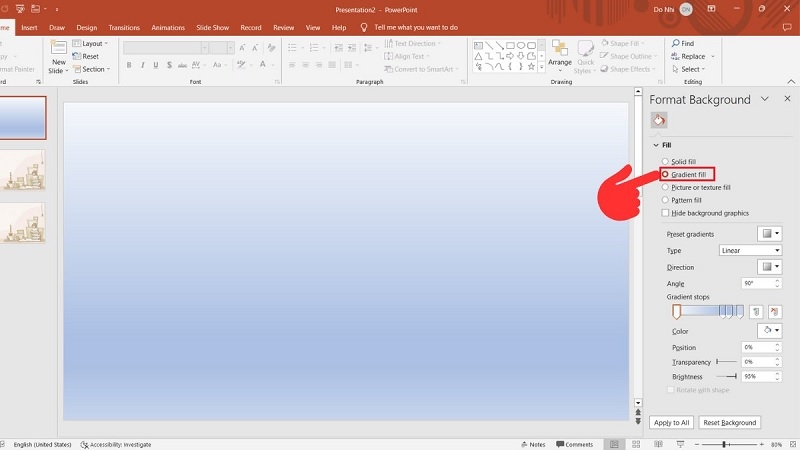This screenshot has height=450, width=800.
Task: Remove the selected gradient stop
Action: pos(774,311)
